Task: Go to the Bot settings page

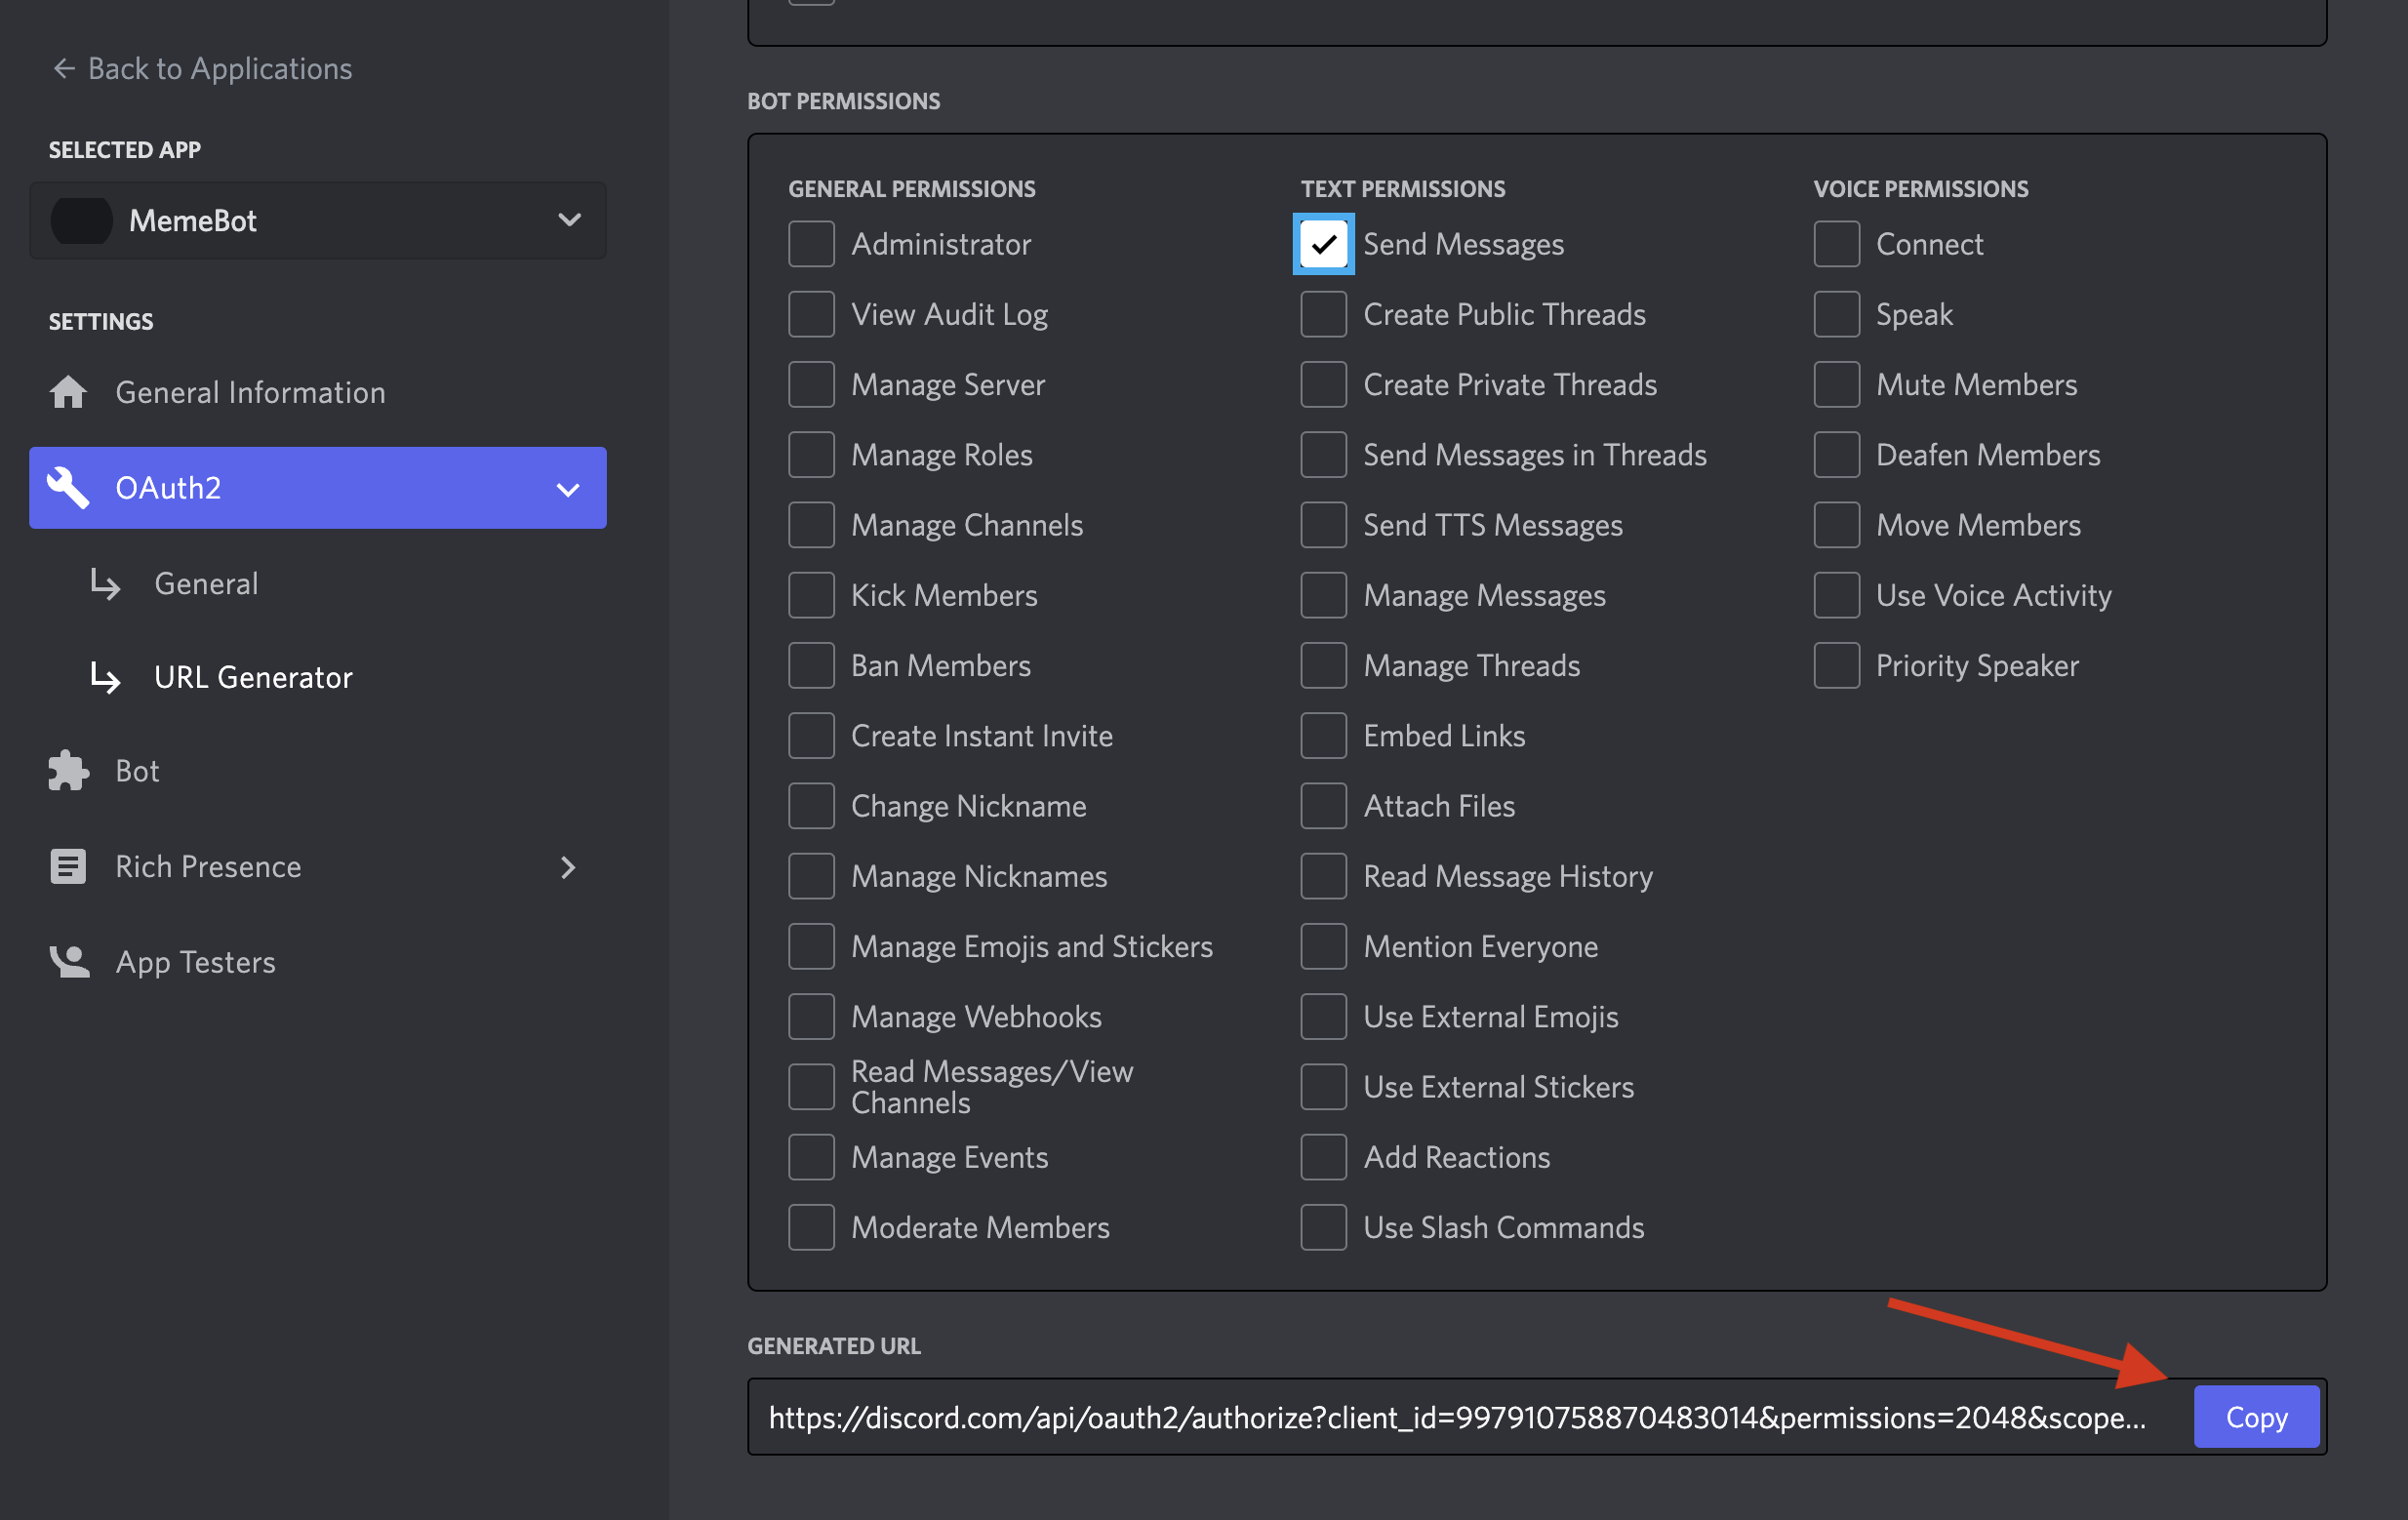Action: point(137,771)
